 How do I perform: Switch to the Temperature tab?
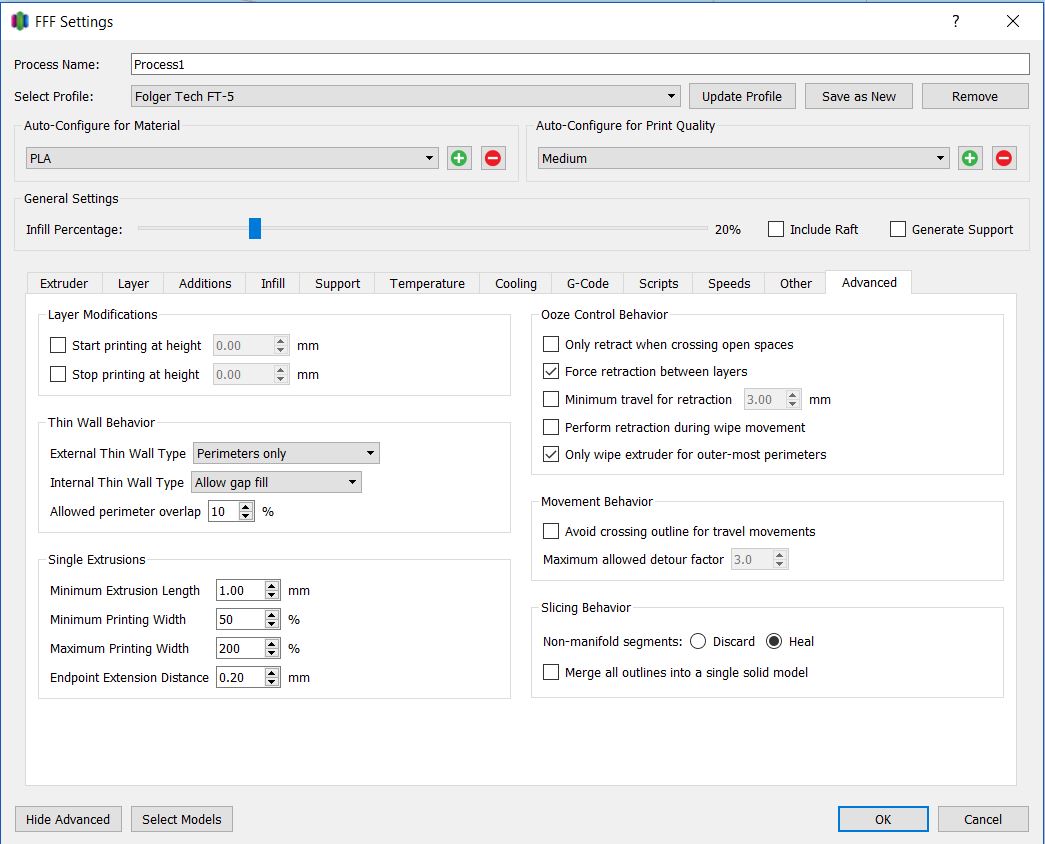pos(427,283)
